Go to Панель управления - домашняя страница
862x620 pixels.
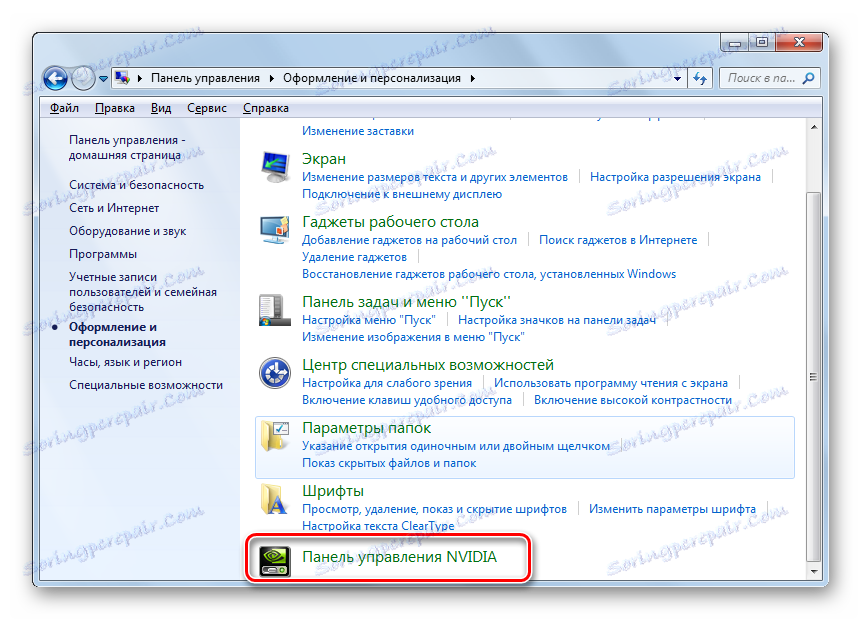click(x=127, y=148)
